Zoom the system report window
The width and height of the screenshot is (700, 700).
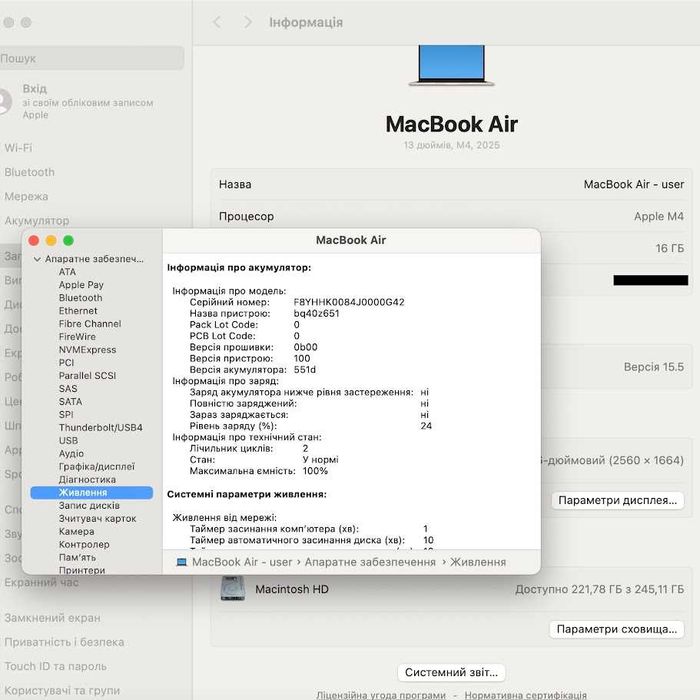point(68,241)
